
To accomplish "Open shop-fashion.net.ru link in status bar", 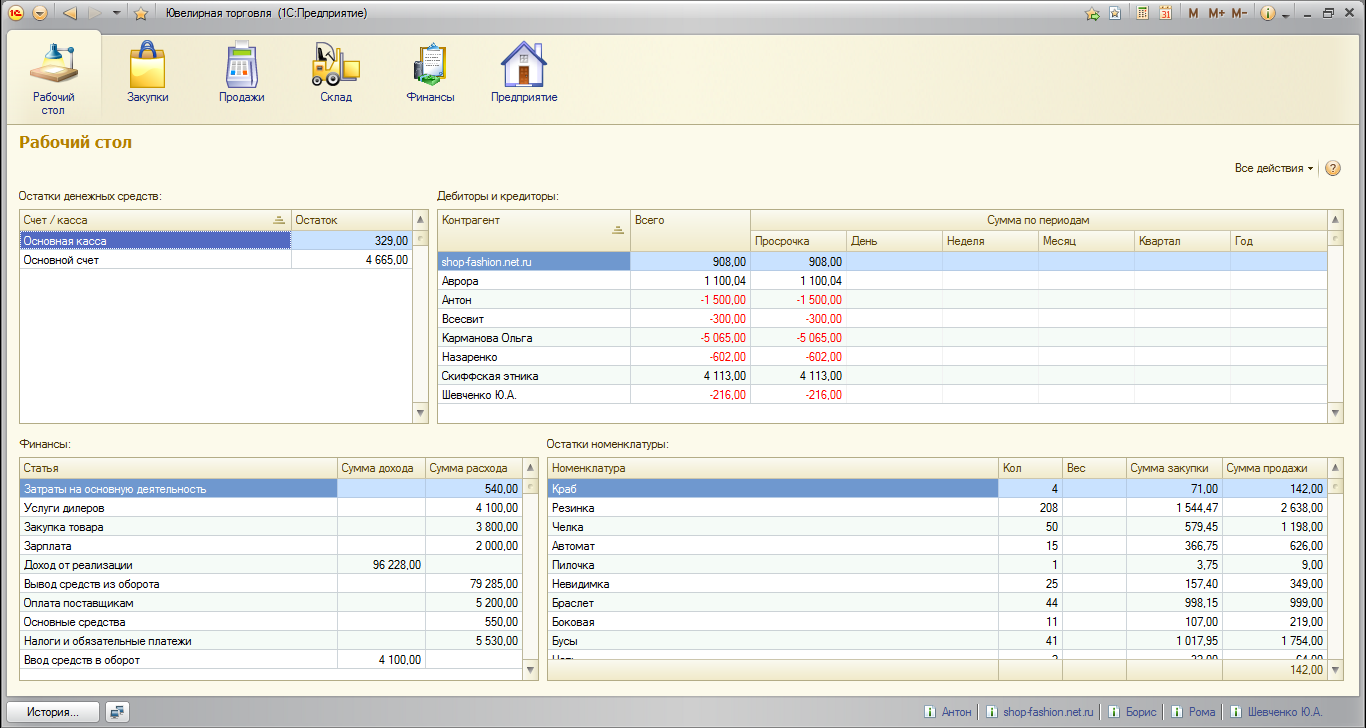I will tap(1042, 712).
